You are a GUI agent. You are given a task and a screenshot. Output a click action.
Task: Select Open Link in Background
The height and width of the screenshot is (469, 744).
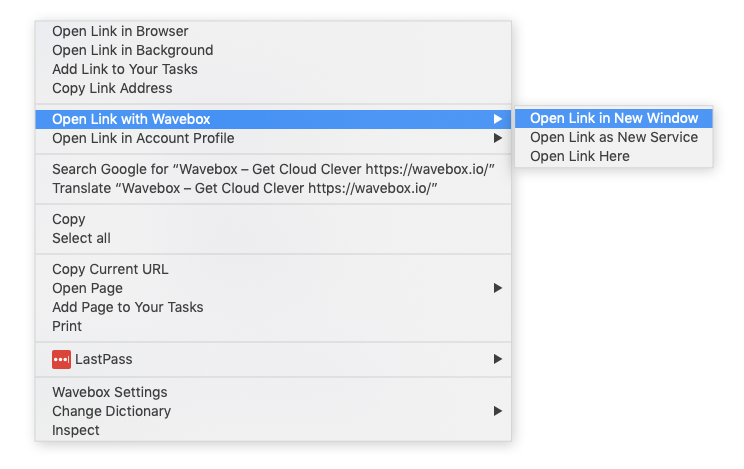tap(132, 50)
